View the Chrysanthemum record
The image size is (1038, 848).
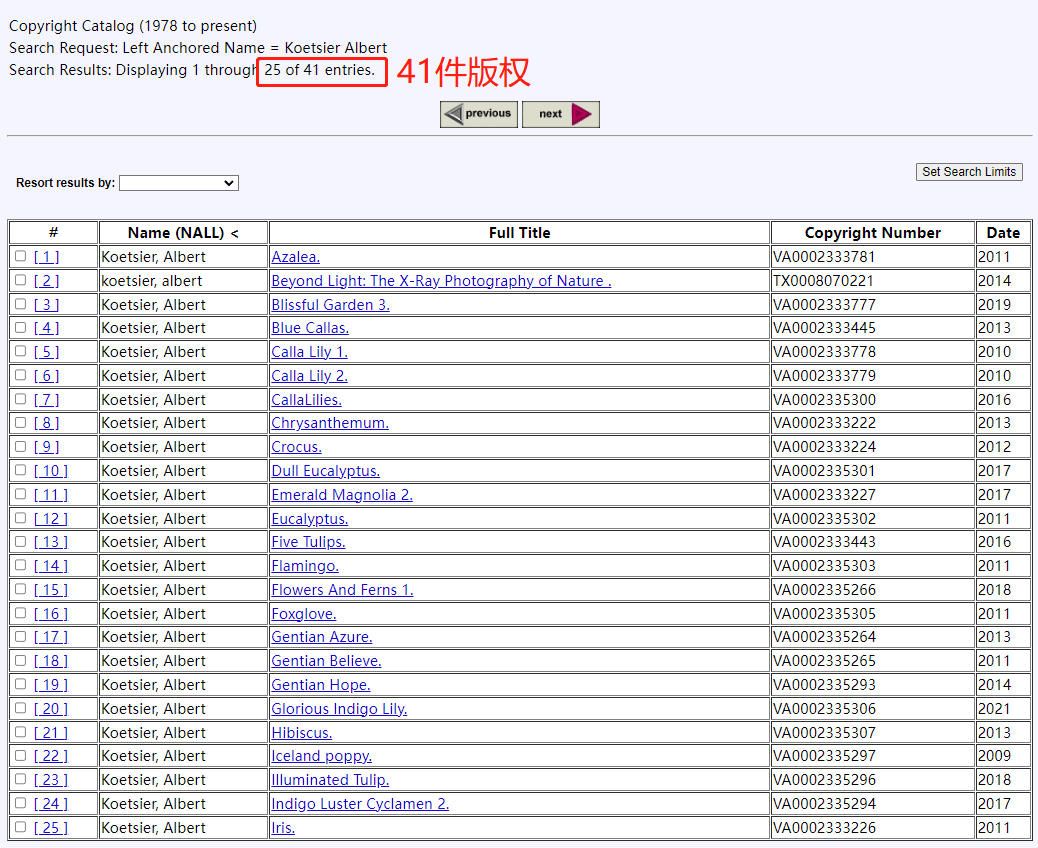329,423
